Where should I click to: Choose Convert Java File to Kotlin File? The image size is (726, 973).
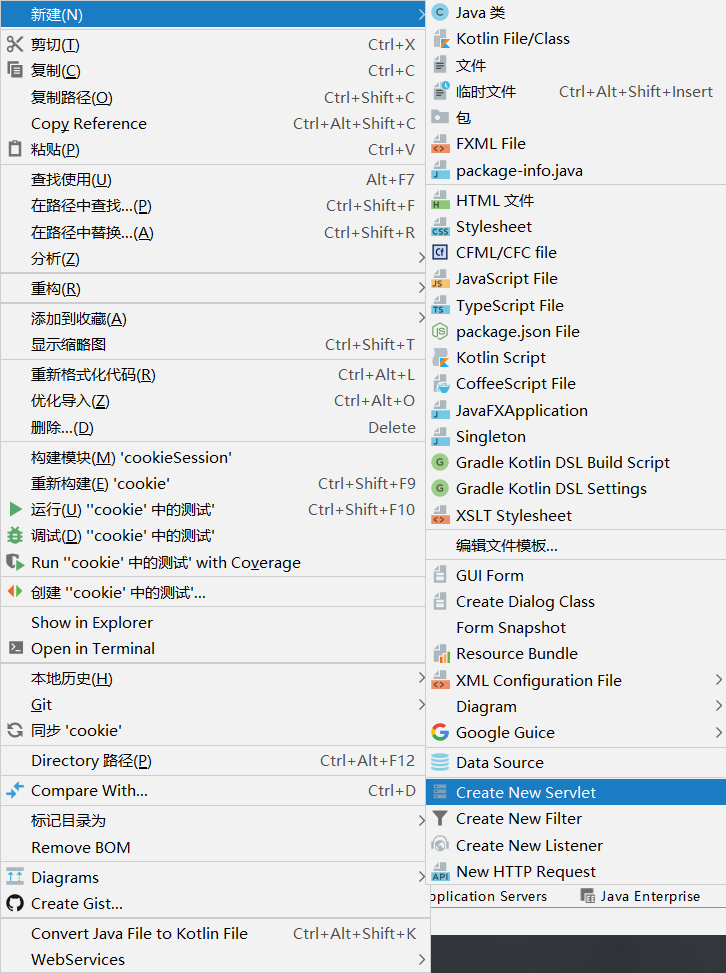click(x=213, y=933)
